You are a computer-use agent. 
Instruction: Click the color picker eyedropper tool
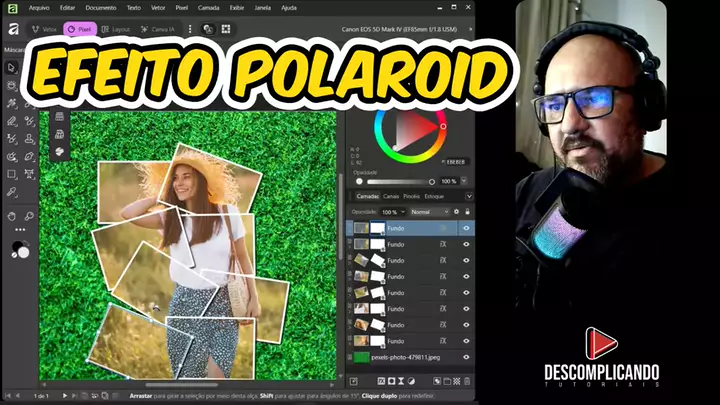11,191
